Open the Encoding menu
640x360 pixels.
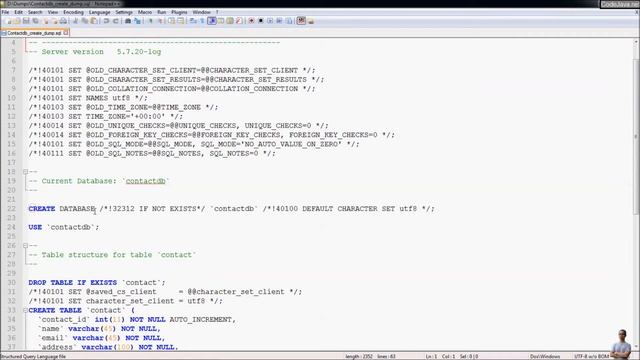point(73,12)
